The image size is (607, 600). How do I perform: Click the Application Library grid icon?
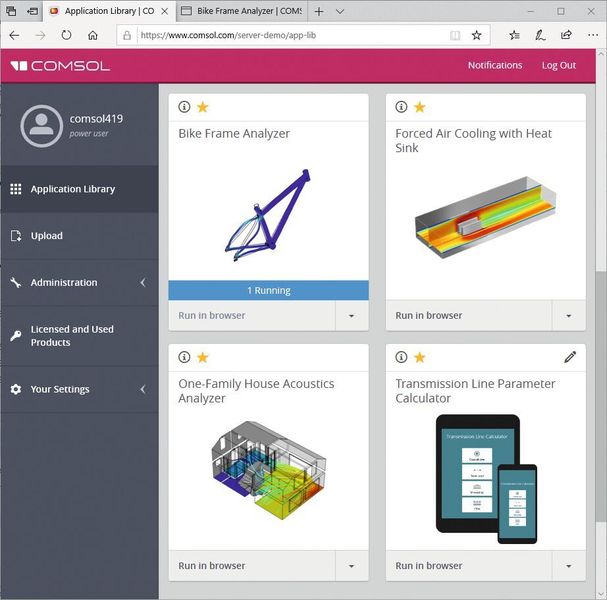point(15,189)
